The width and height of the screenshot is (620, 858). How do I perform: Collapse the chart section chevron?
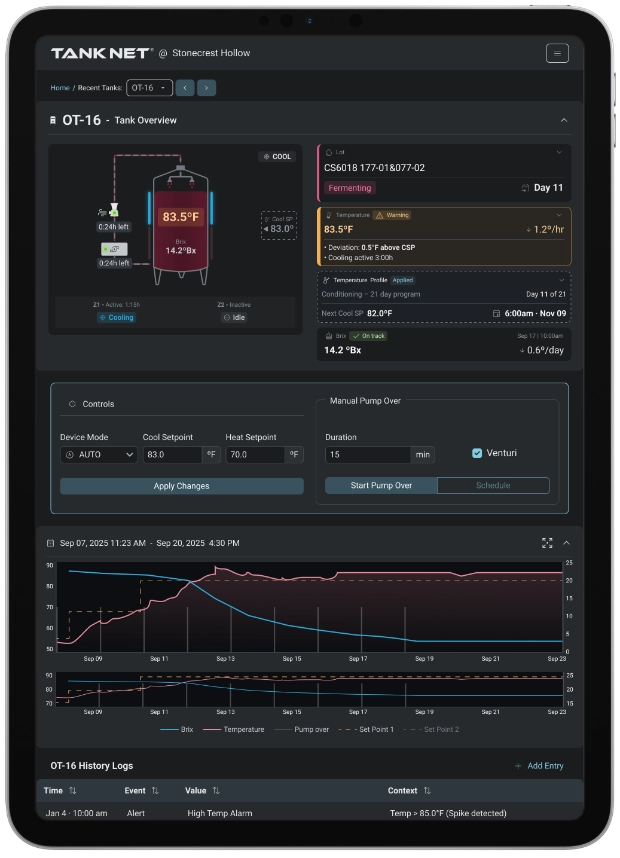pyautogui.click(x=566, y=543)
